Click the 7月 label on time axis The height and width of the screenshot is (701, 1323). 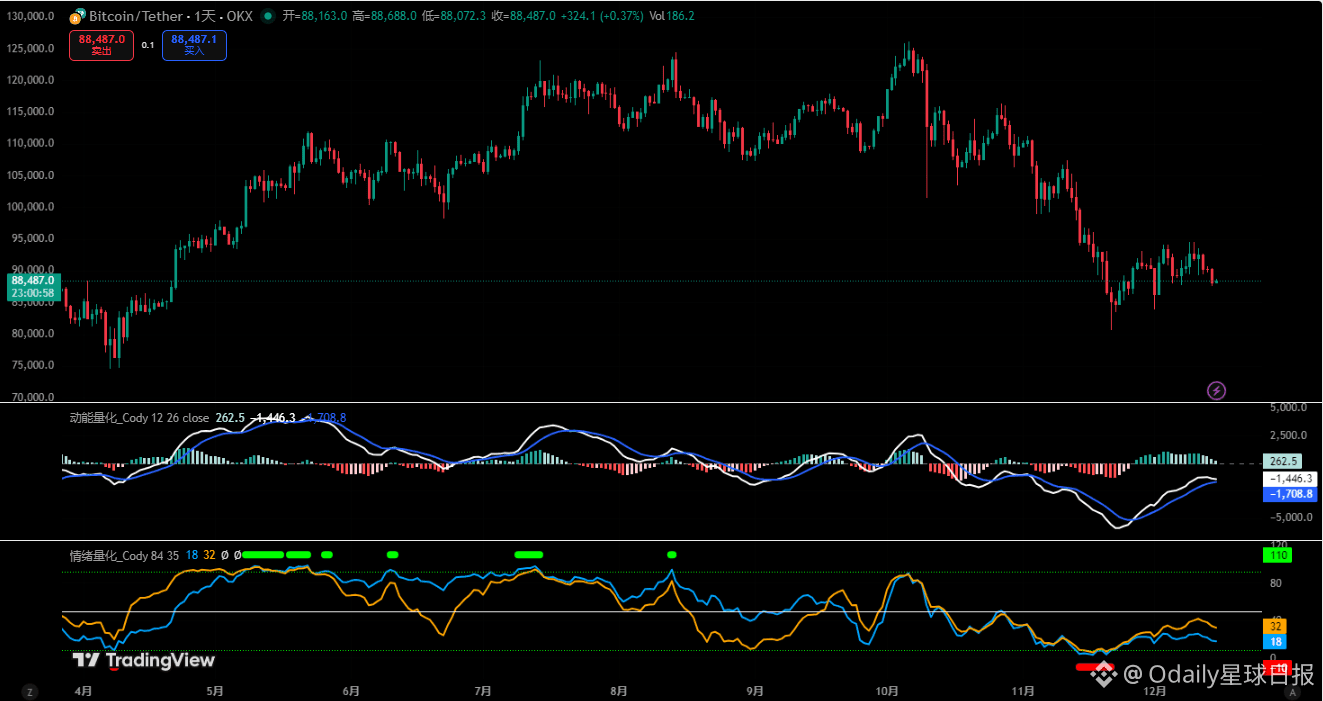pyautogui.click(x=483, y=691)
